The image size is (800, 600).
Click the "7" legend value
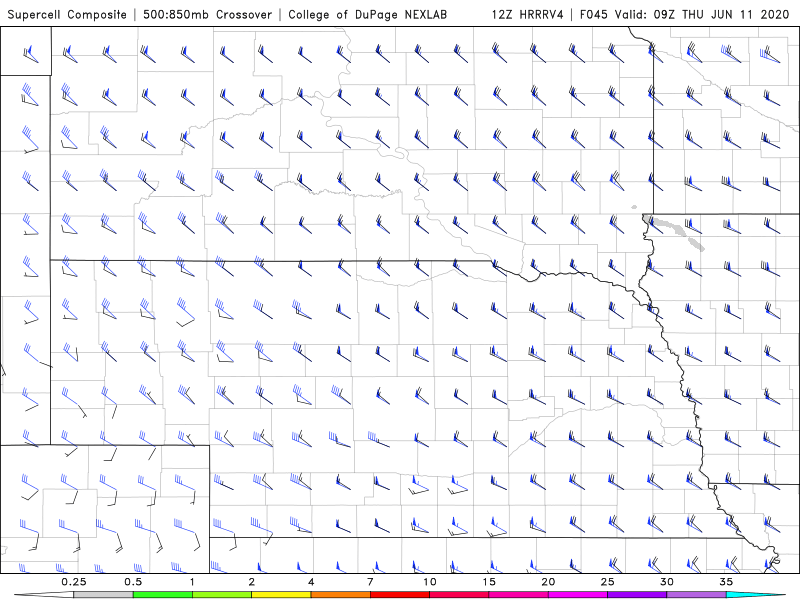pyautogui.click(x=370, y=582)
